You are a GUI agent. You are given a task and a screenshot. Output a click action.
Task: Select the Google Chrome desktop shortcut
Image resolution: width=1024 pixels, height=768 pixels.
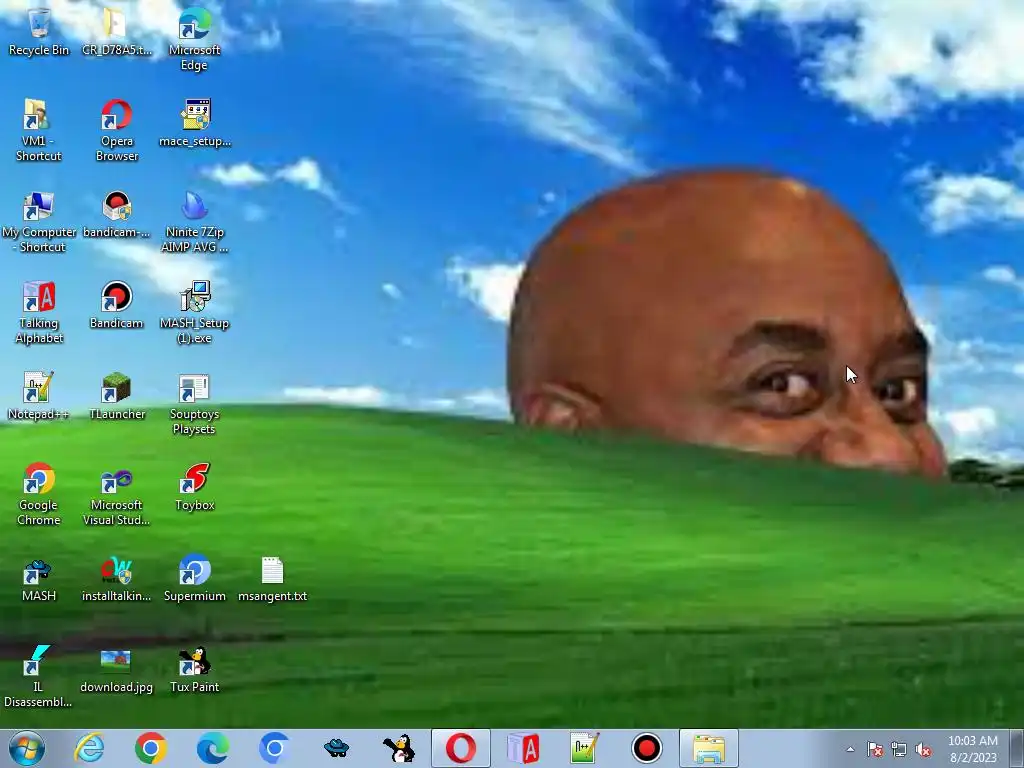coord(39,494)
